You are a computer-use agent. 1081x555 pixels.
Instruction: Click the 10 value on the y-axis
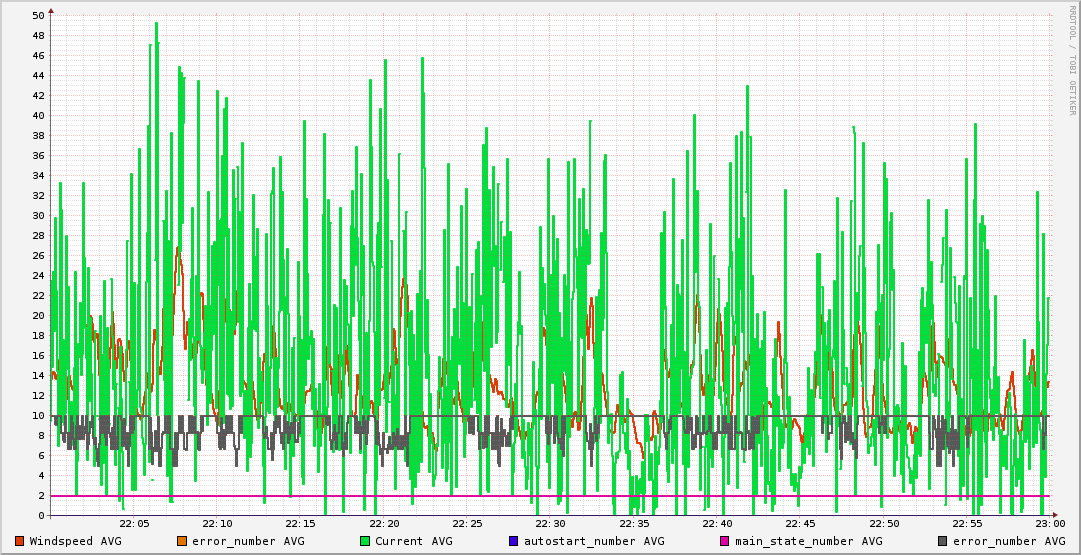pos(38,416)
